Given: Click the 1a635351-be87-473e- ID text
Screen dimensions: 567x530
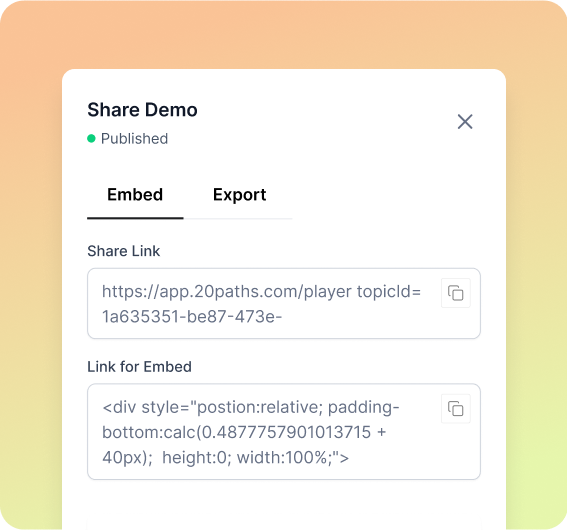Looking at the screenshot, I should click(x=192, y=317).
